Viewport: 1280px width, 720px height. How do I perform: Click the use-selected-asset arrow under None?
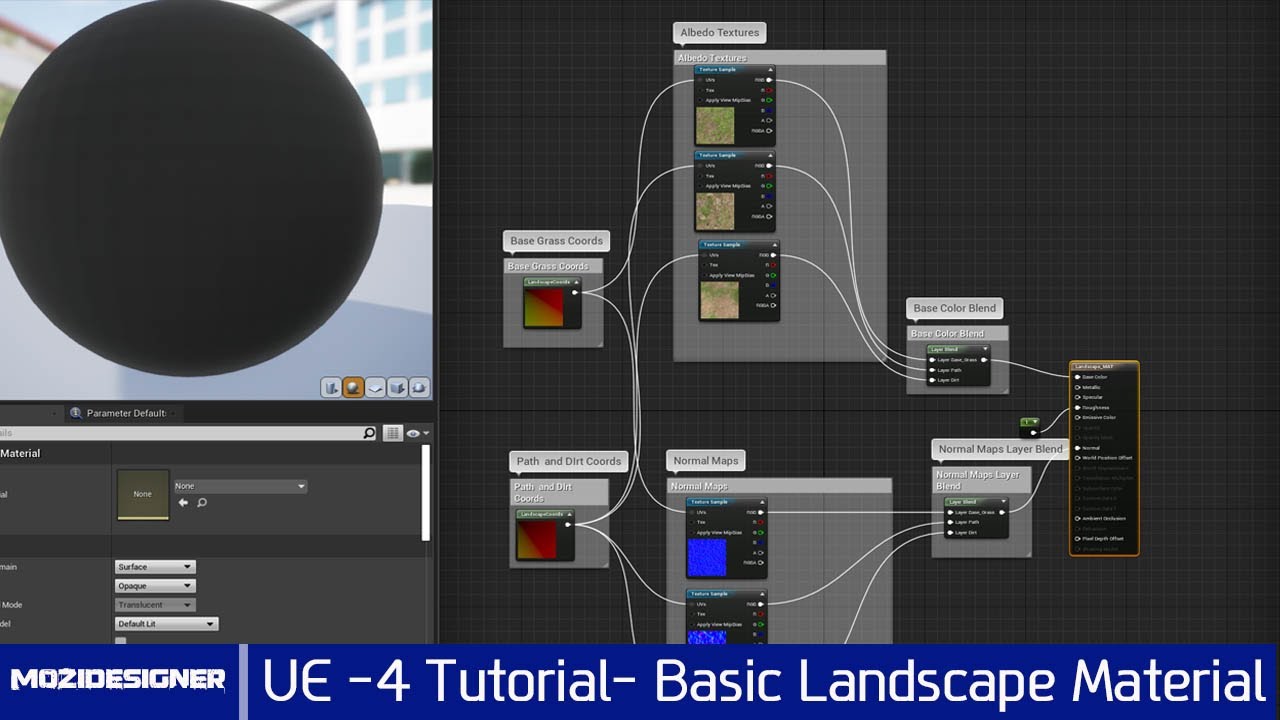[x=183, y=503]
